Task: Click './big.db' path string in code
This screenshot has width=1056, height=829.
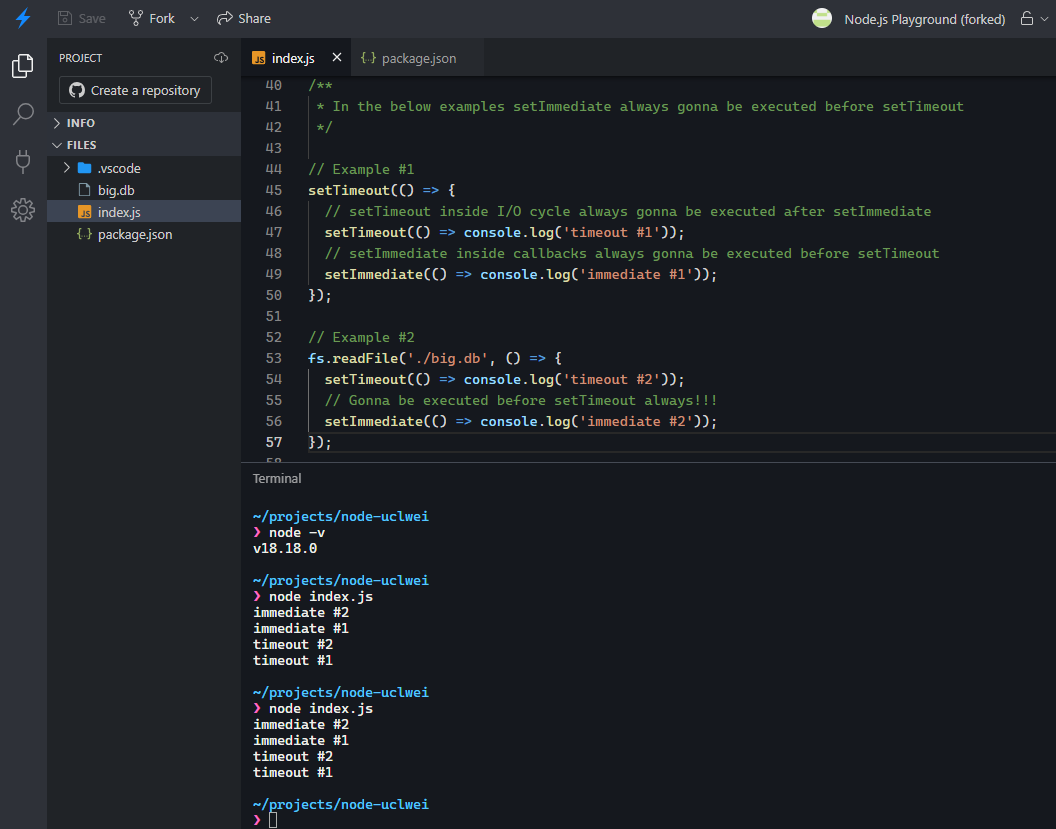Action: pyautogui.click(x=447, y=358)
